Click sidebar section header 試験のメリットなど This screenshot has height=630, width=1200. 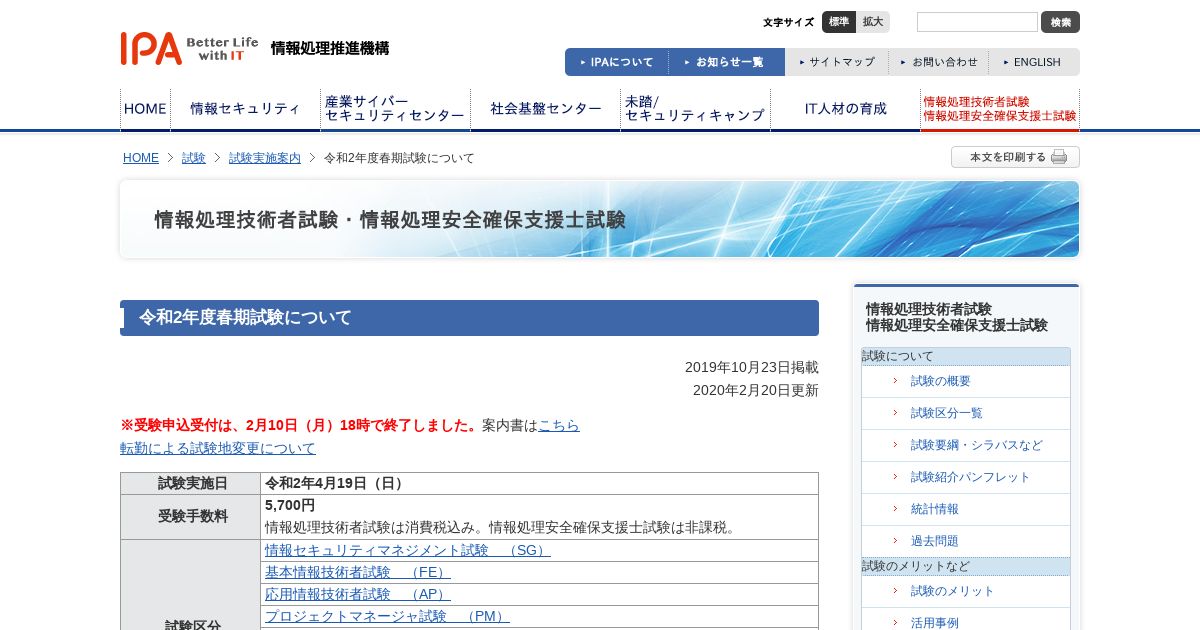tap(966, 566)
